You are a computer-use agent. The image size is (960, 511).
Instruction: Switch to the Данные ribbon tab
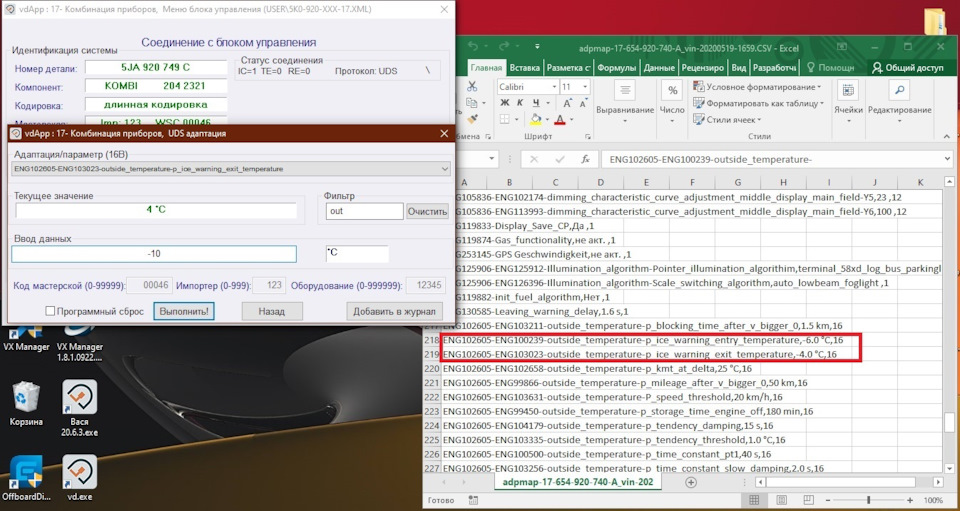point(659,68)
